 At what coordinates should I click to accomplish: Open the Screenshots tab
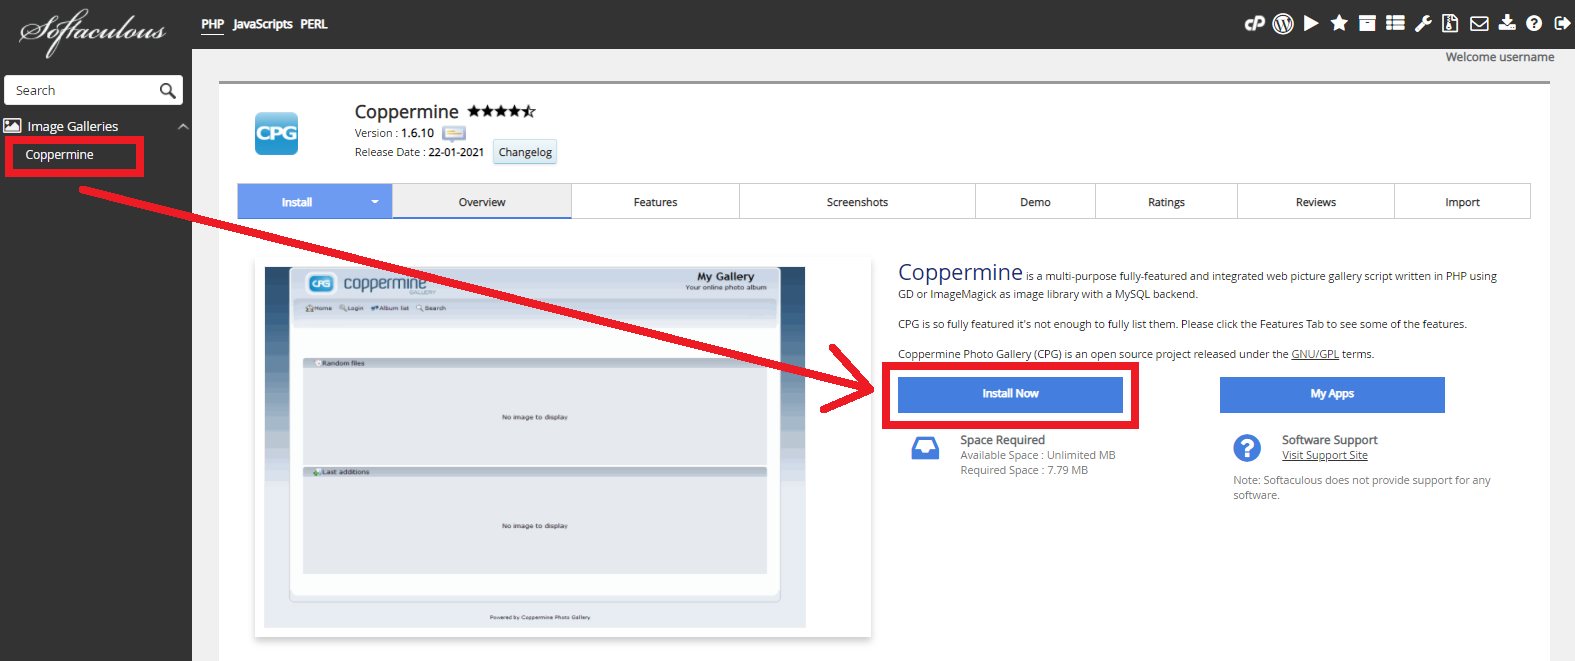pos(857,202)
